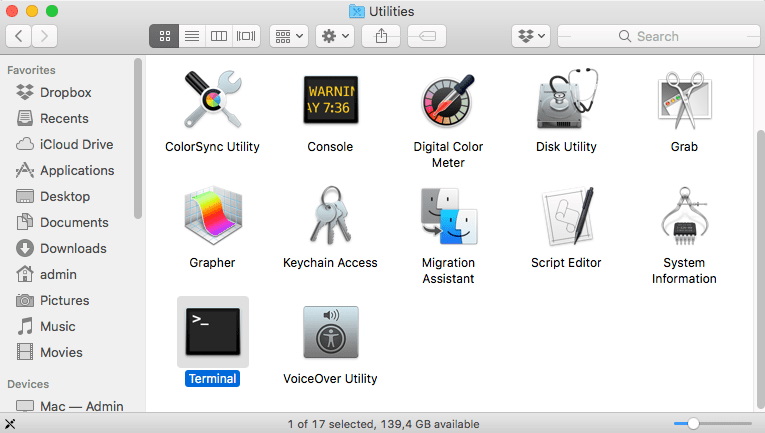Switch to icon view

tap(164, 36)
